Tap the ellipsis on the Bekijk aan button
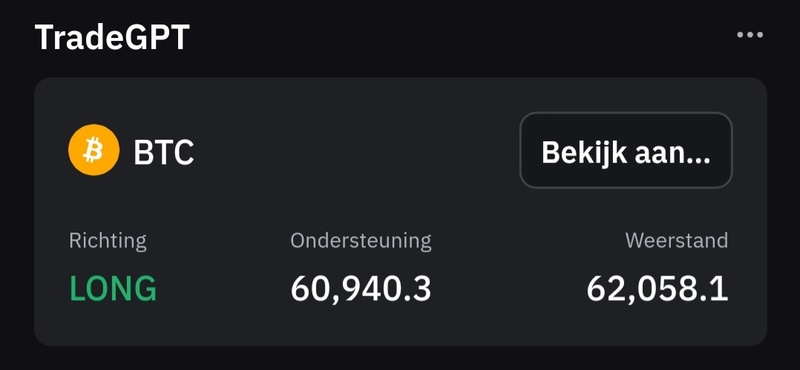Screen dimensions: 800x370 (698, 160)
